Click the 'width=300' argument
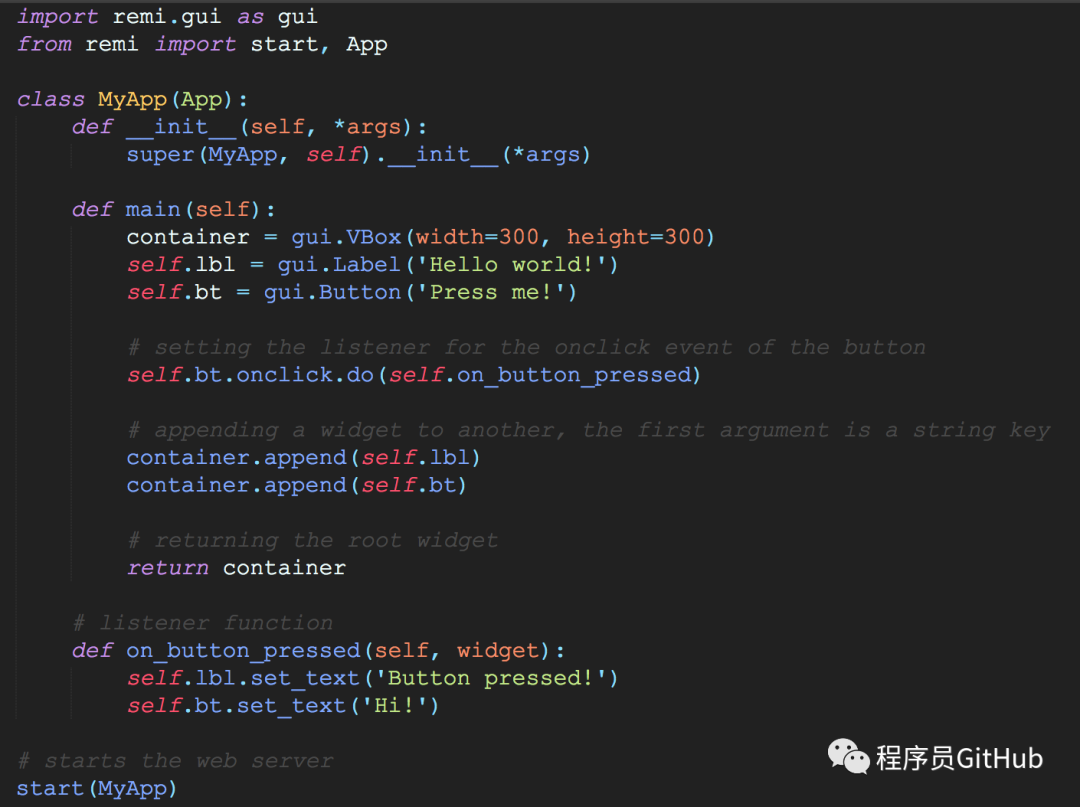The width and height of the screenshot is (1080, 807). point(477,238)
